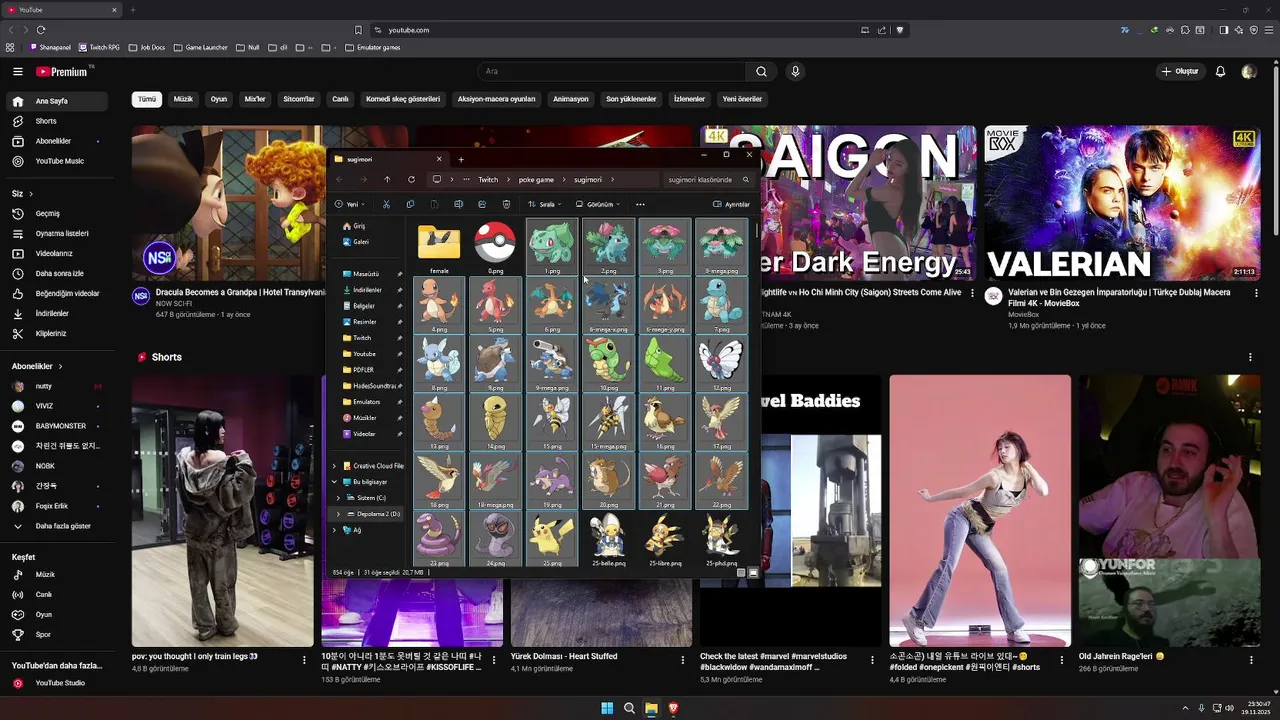Open the Sırala sort dropdown
This screenshot has width=1280, height=720.
(x=545, y=204)
